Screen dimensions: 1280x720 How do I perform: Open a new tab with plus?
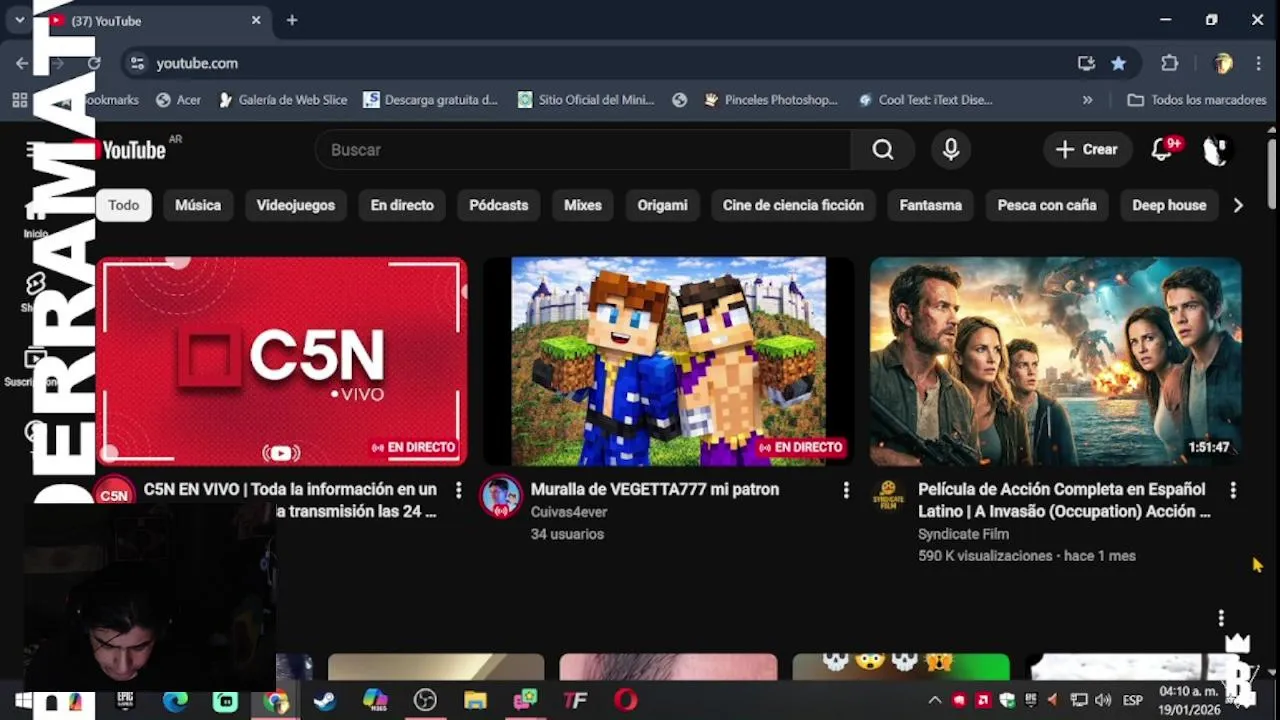(291, 20)
